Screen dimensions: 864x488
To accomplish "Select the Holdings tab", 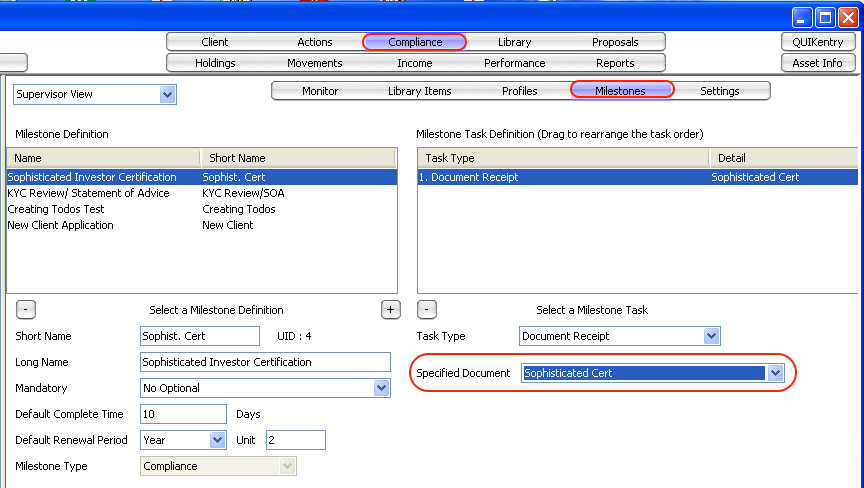I will (215, 63).
